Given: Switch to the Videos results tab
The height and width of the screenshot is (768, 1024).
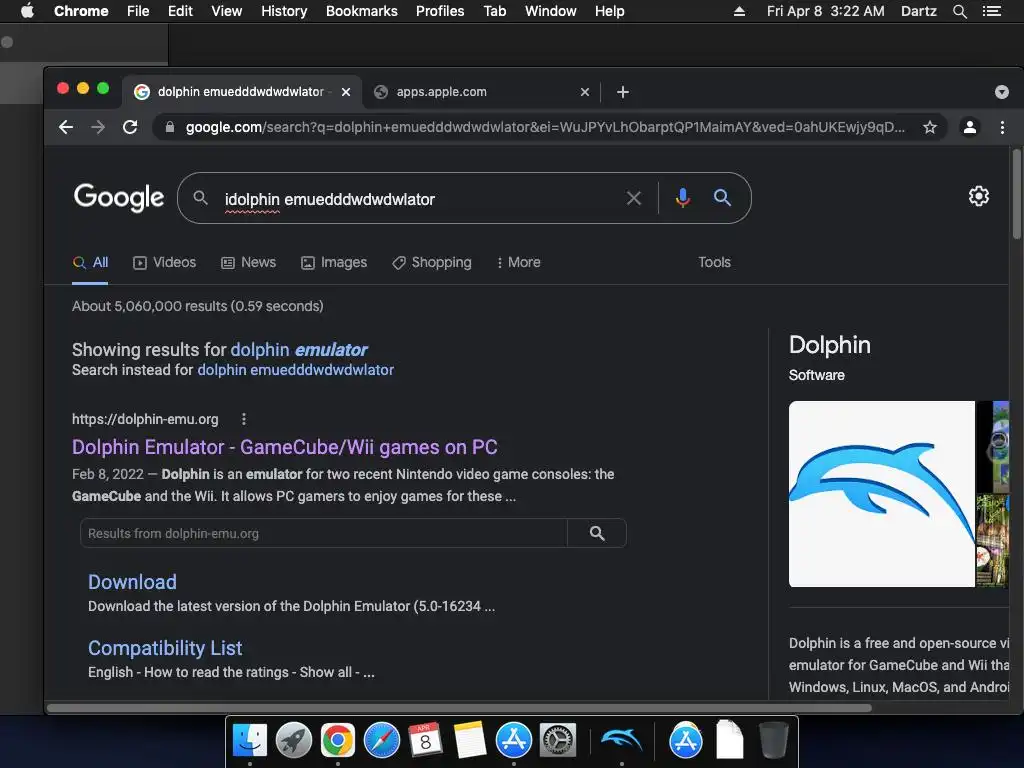Looking at the screenshot, I should click(165, 263).
